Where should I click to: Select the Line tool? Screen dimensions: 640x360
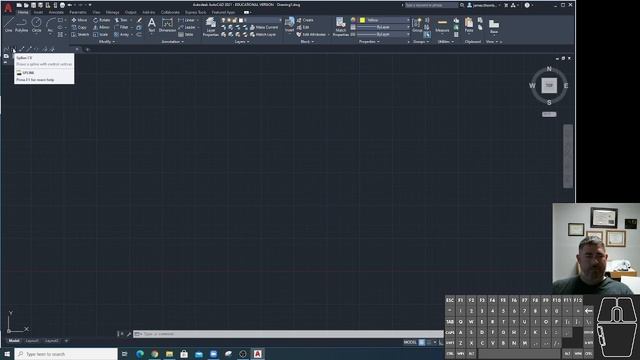pyautogui.click(x=9, y=24)
